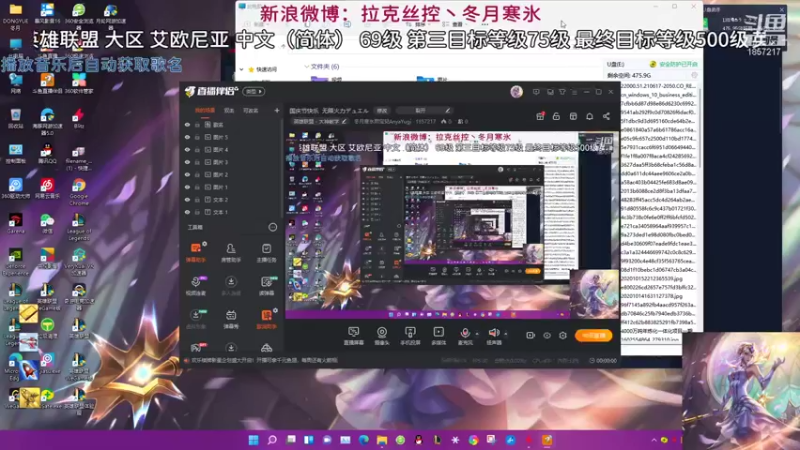Hide the 图片 4 layer

click(187, 149)
